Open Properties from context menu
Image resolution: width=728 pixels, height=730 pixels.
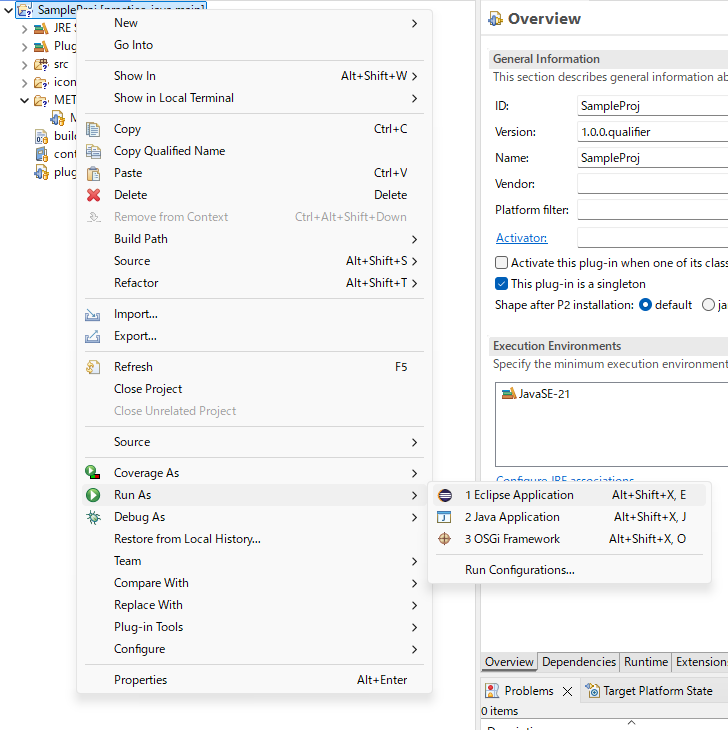pos(254,680)
